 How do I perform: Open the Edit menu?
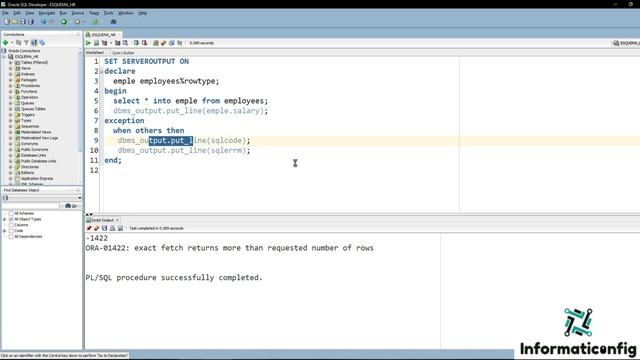coord(17,13)
